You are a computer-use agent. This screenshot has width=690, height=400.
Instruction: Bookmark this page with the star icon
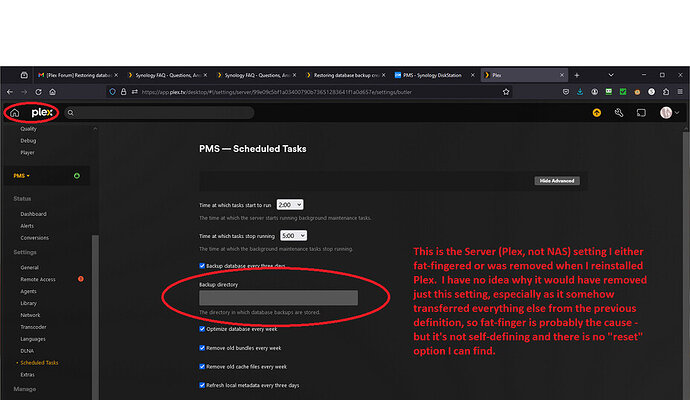[506, 92]
